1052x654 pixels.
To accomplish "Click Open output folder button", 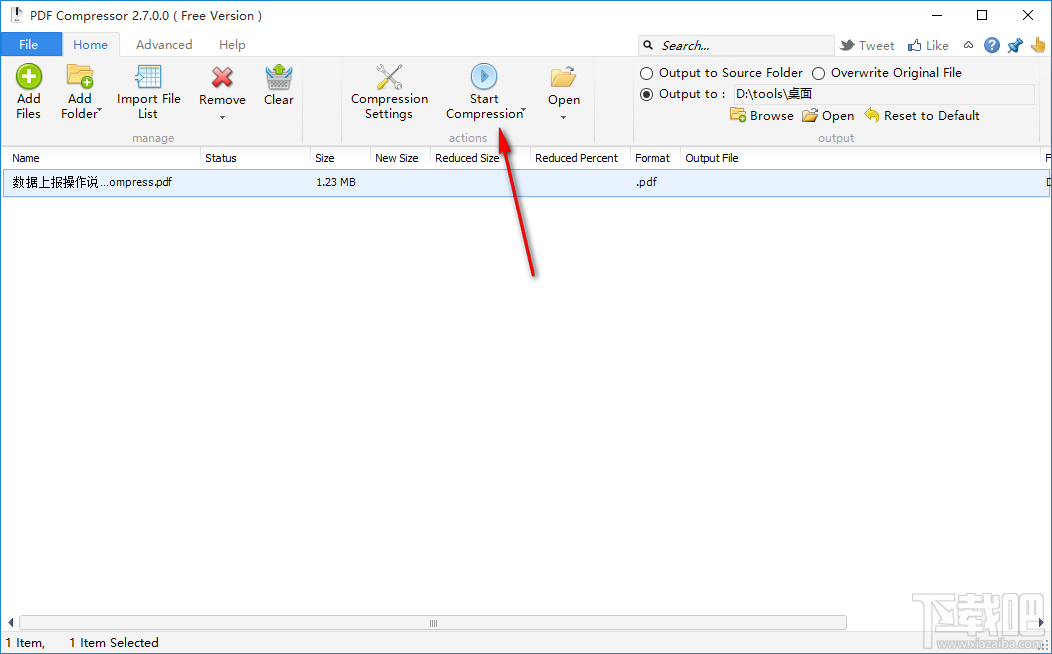I will pos(828,115).
